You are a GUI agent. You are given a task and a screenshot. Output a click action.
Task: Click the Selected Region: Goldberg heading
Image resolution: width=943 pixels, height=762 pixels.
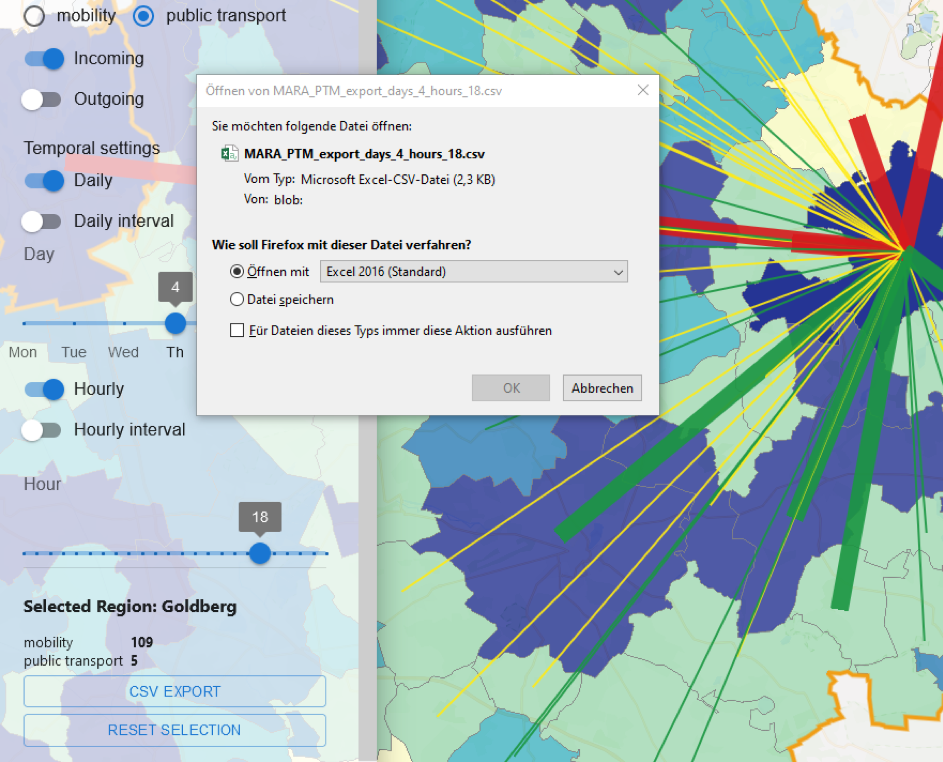click(x=130, y=606)
